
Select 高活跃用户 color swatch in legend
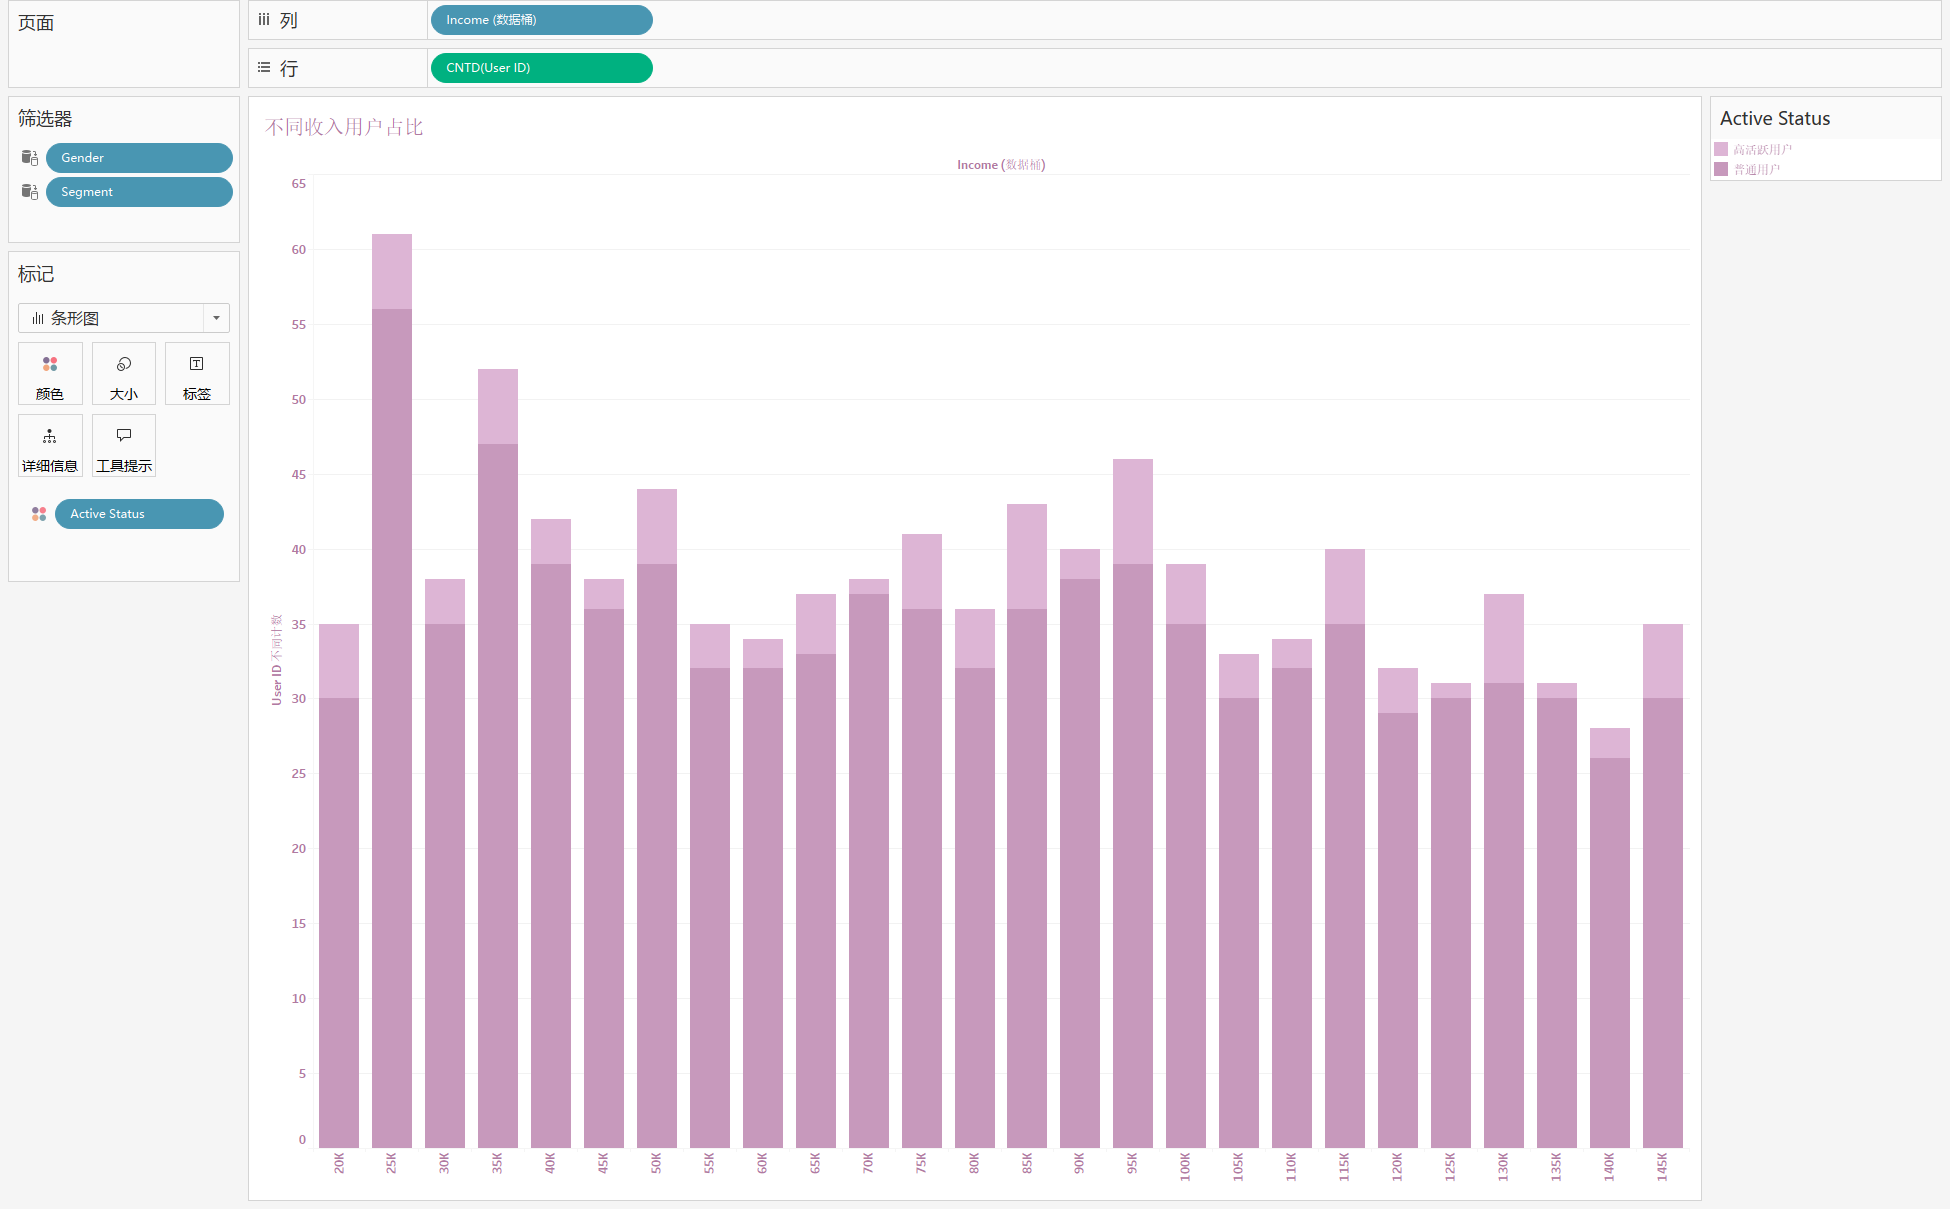click(x=1721, y=149)
